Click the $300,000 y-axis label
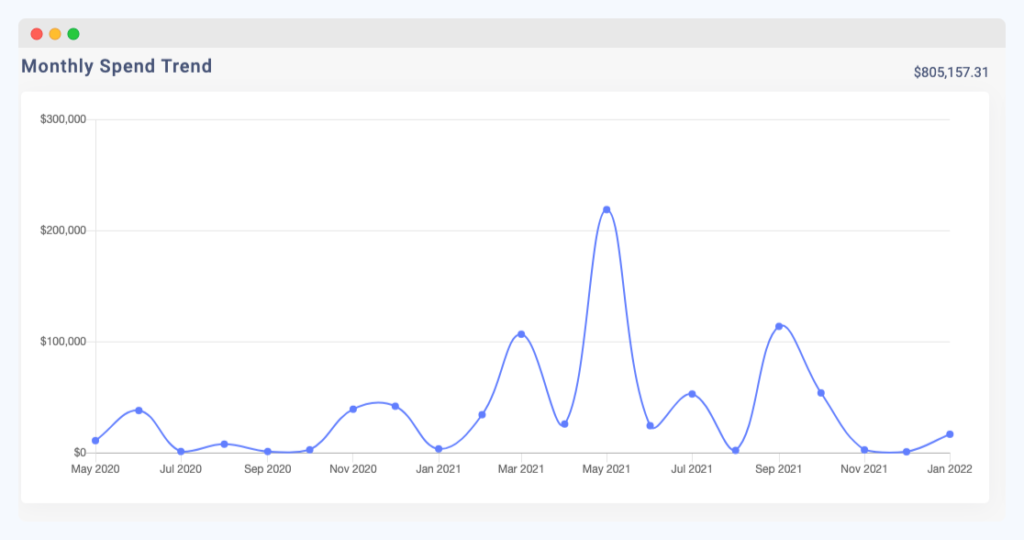Image resolution: width=1024 pixels, height=540 pixels. (63, 120)
